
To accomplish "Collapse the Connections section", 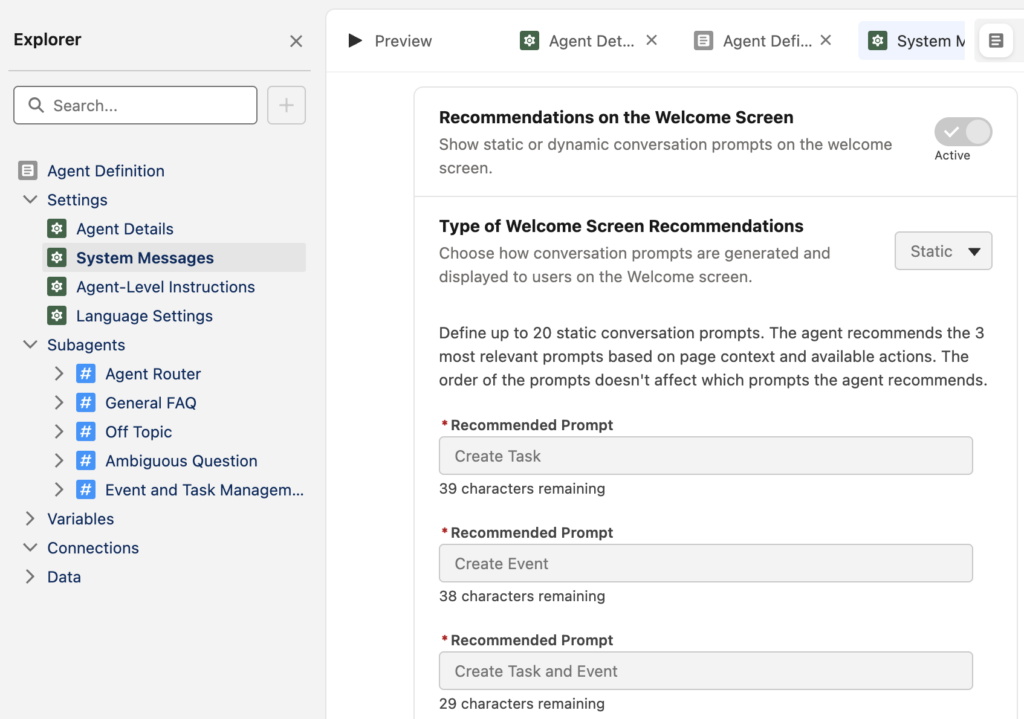I will tap(30, 547).
